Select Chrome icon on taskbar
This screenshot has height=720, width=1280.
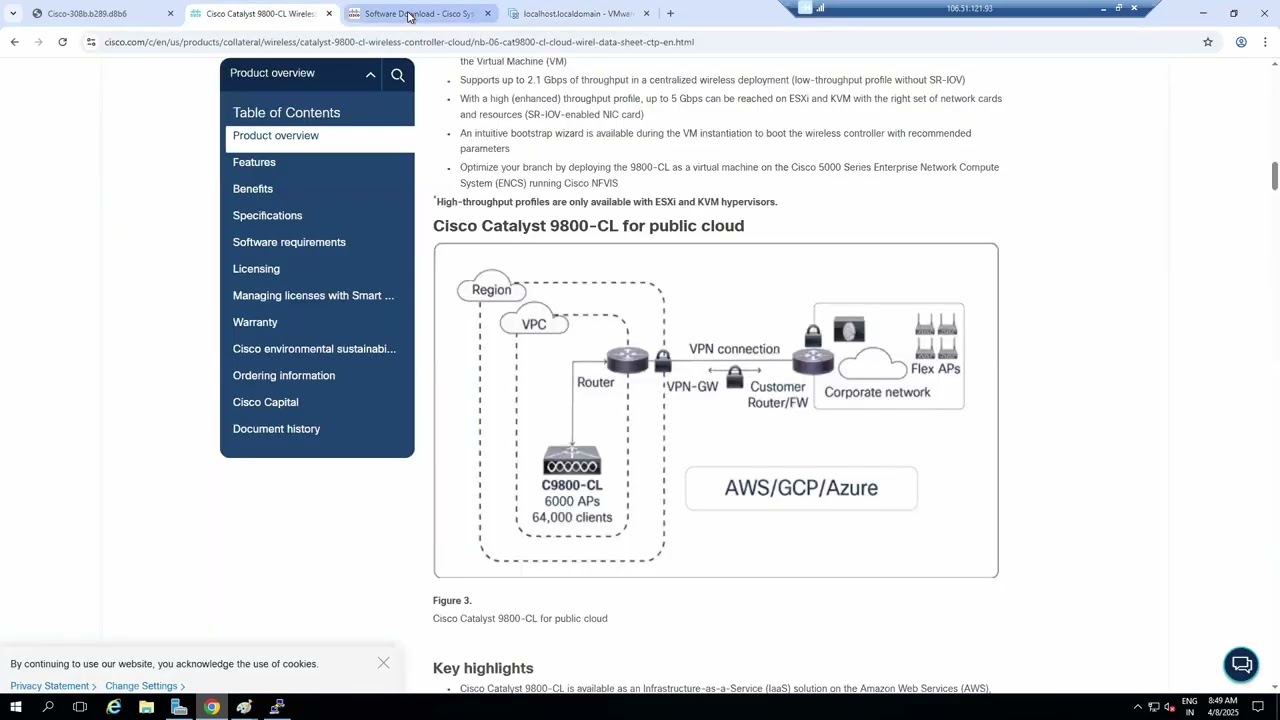[212, 707]
